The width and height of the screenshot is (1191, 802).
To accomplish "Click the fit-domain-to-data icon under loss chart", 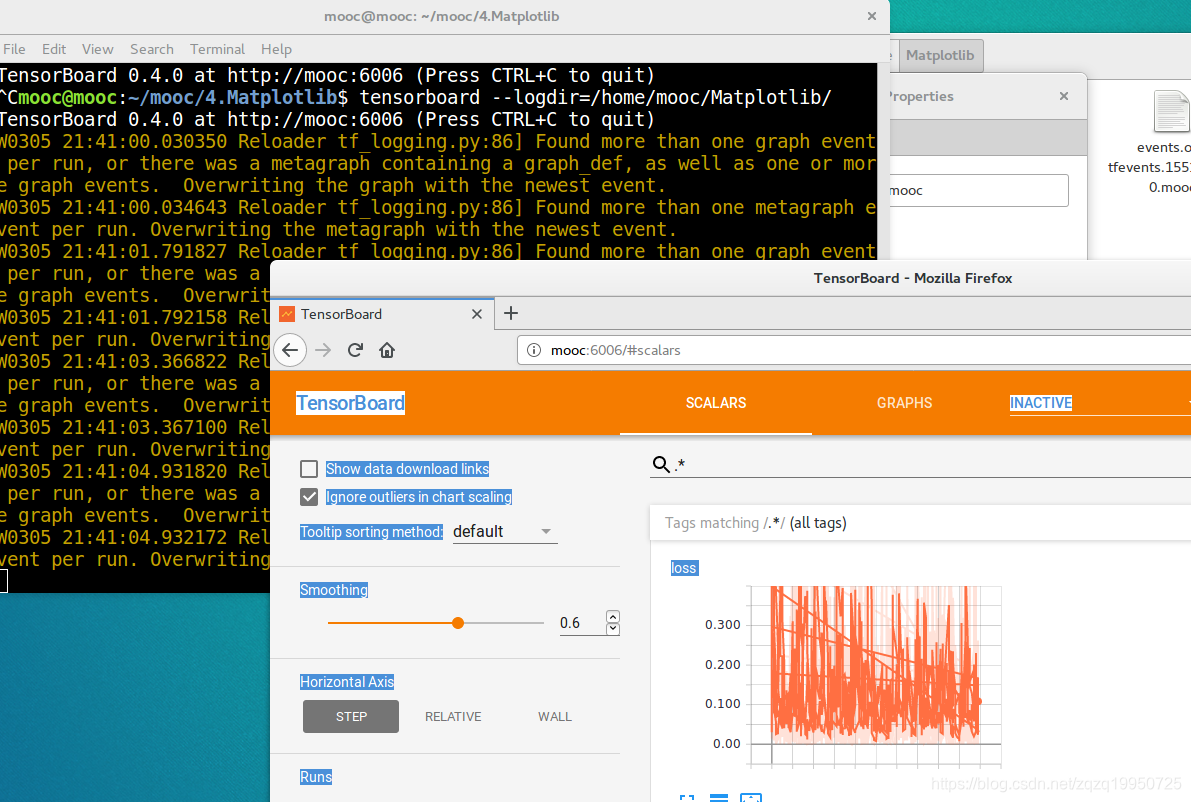I will tap(750, 797).
